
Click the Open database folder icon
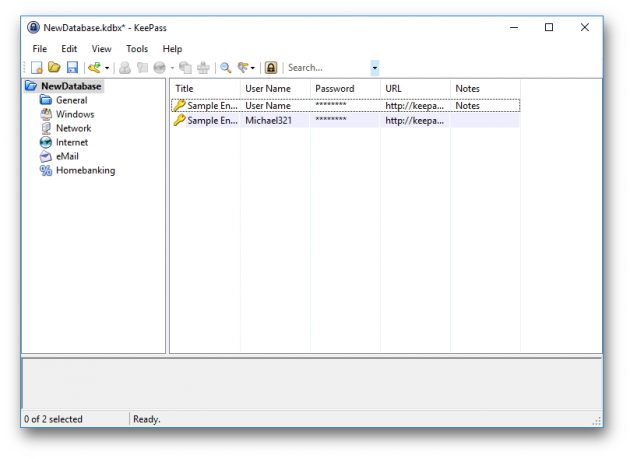click(54, 68)
